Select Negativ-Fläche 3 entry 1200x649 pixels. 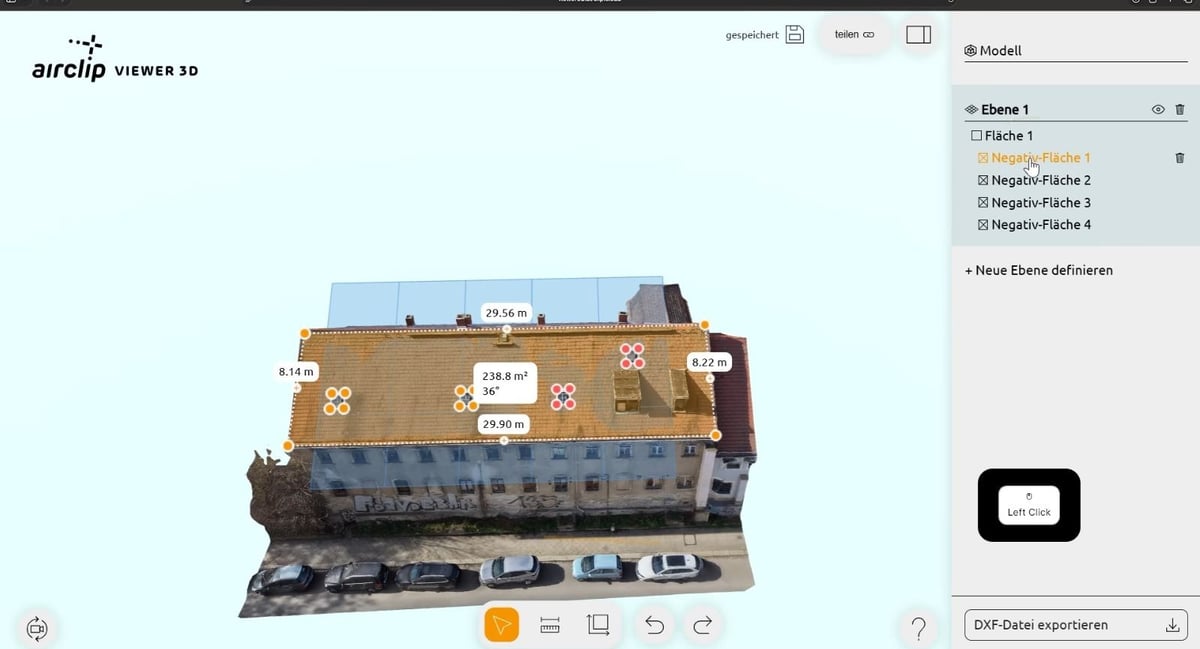coord(1041,202)
